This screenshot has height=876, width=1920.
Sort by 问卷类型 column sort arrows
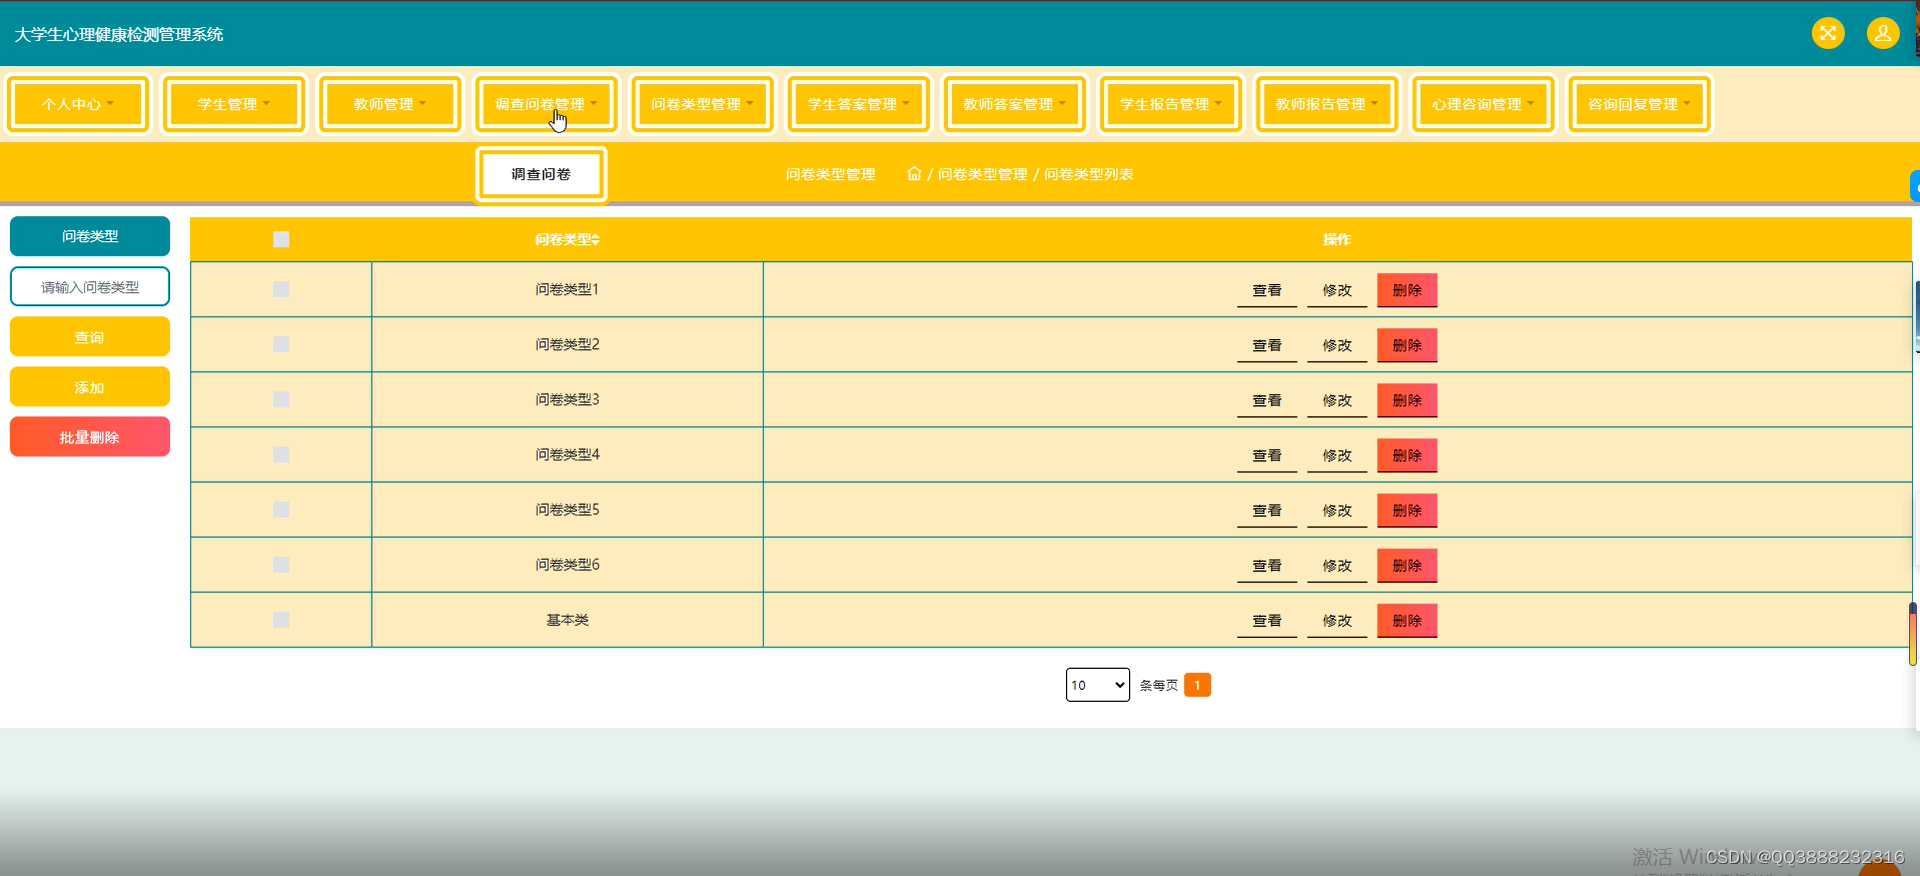tap(596, 240)
